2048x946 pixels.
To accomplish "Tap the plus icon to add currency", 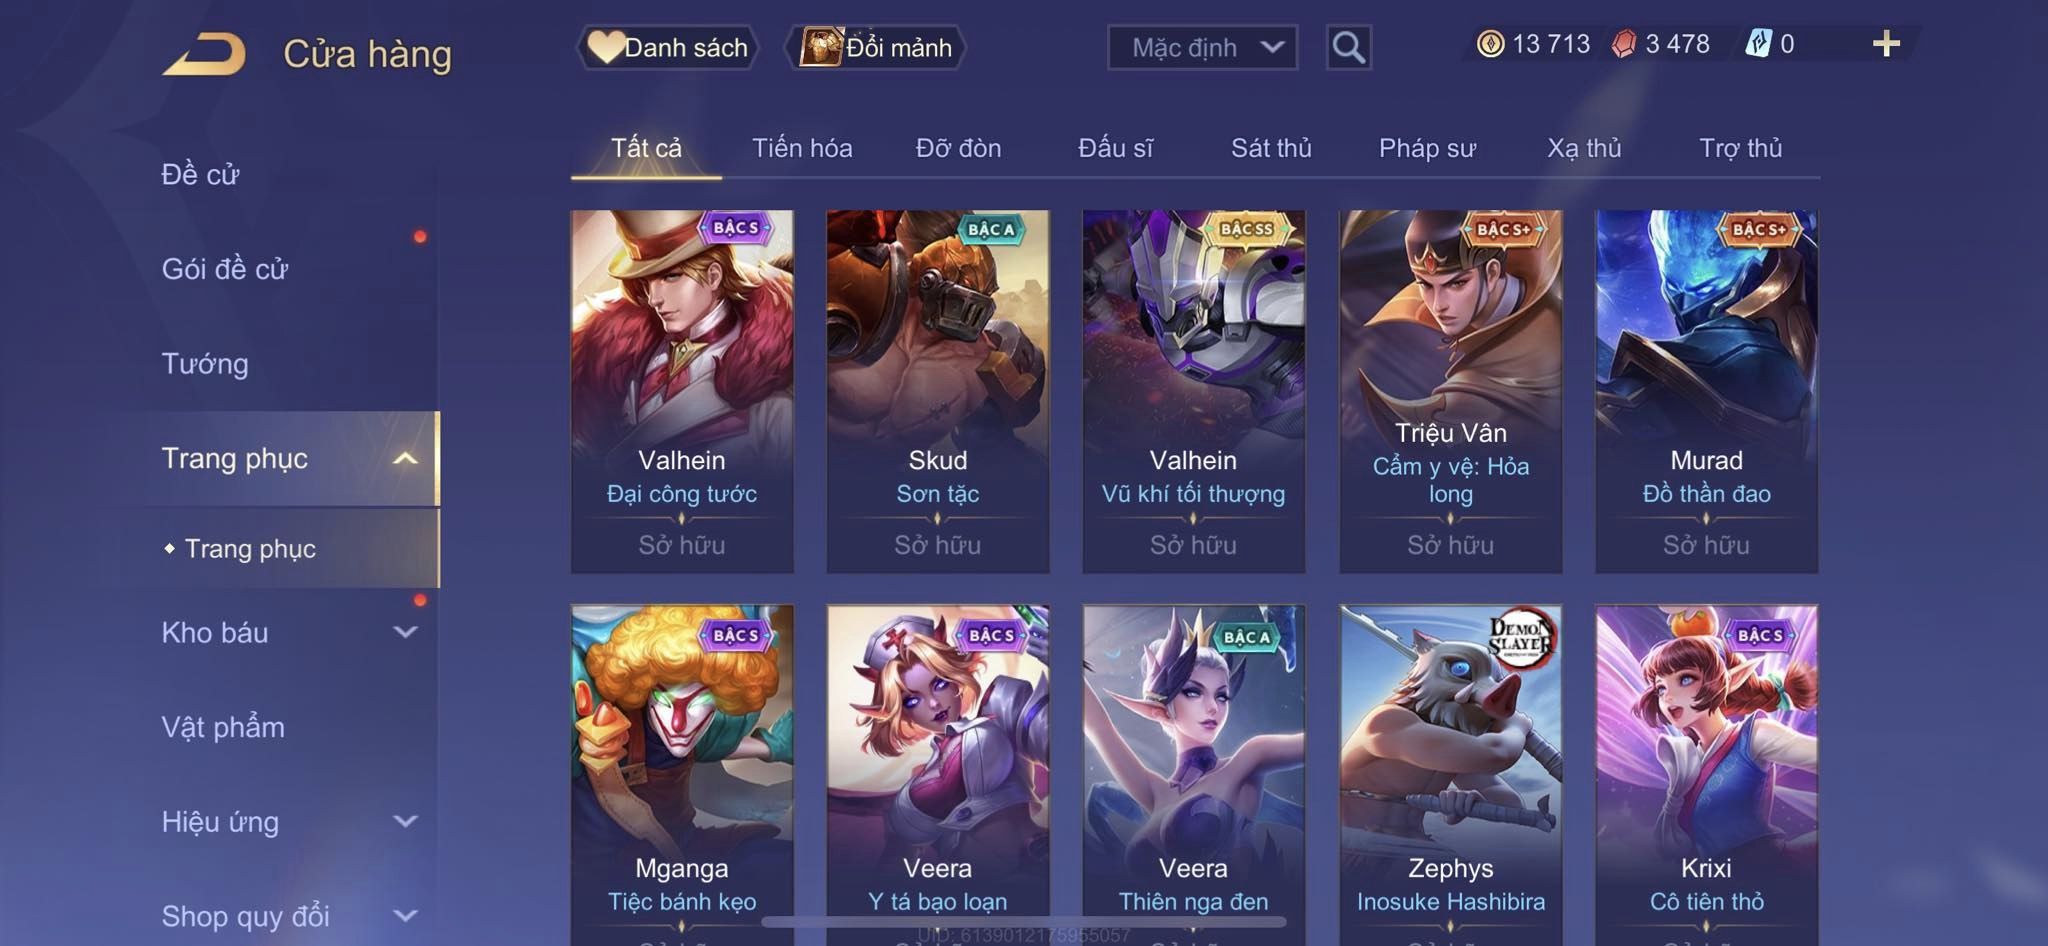I will (1886, 44).
